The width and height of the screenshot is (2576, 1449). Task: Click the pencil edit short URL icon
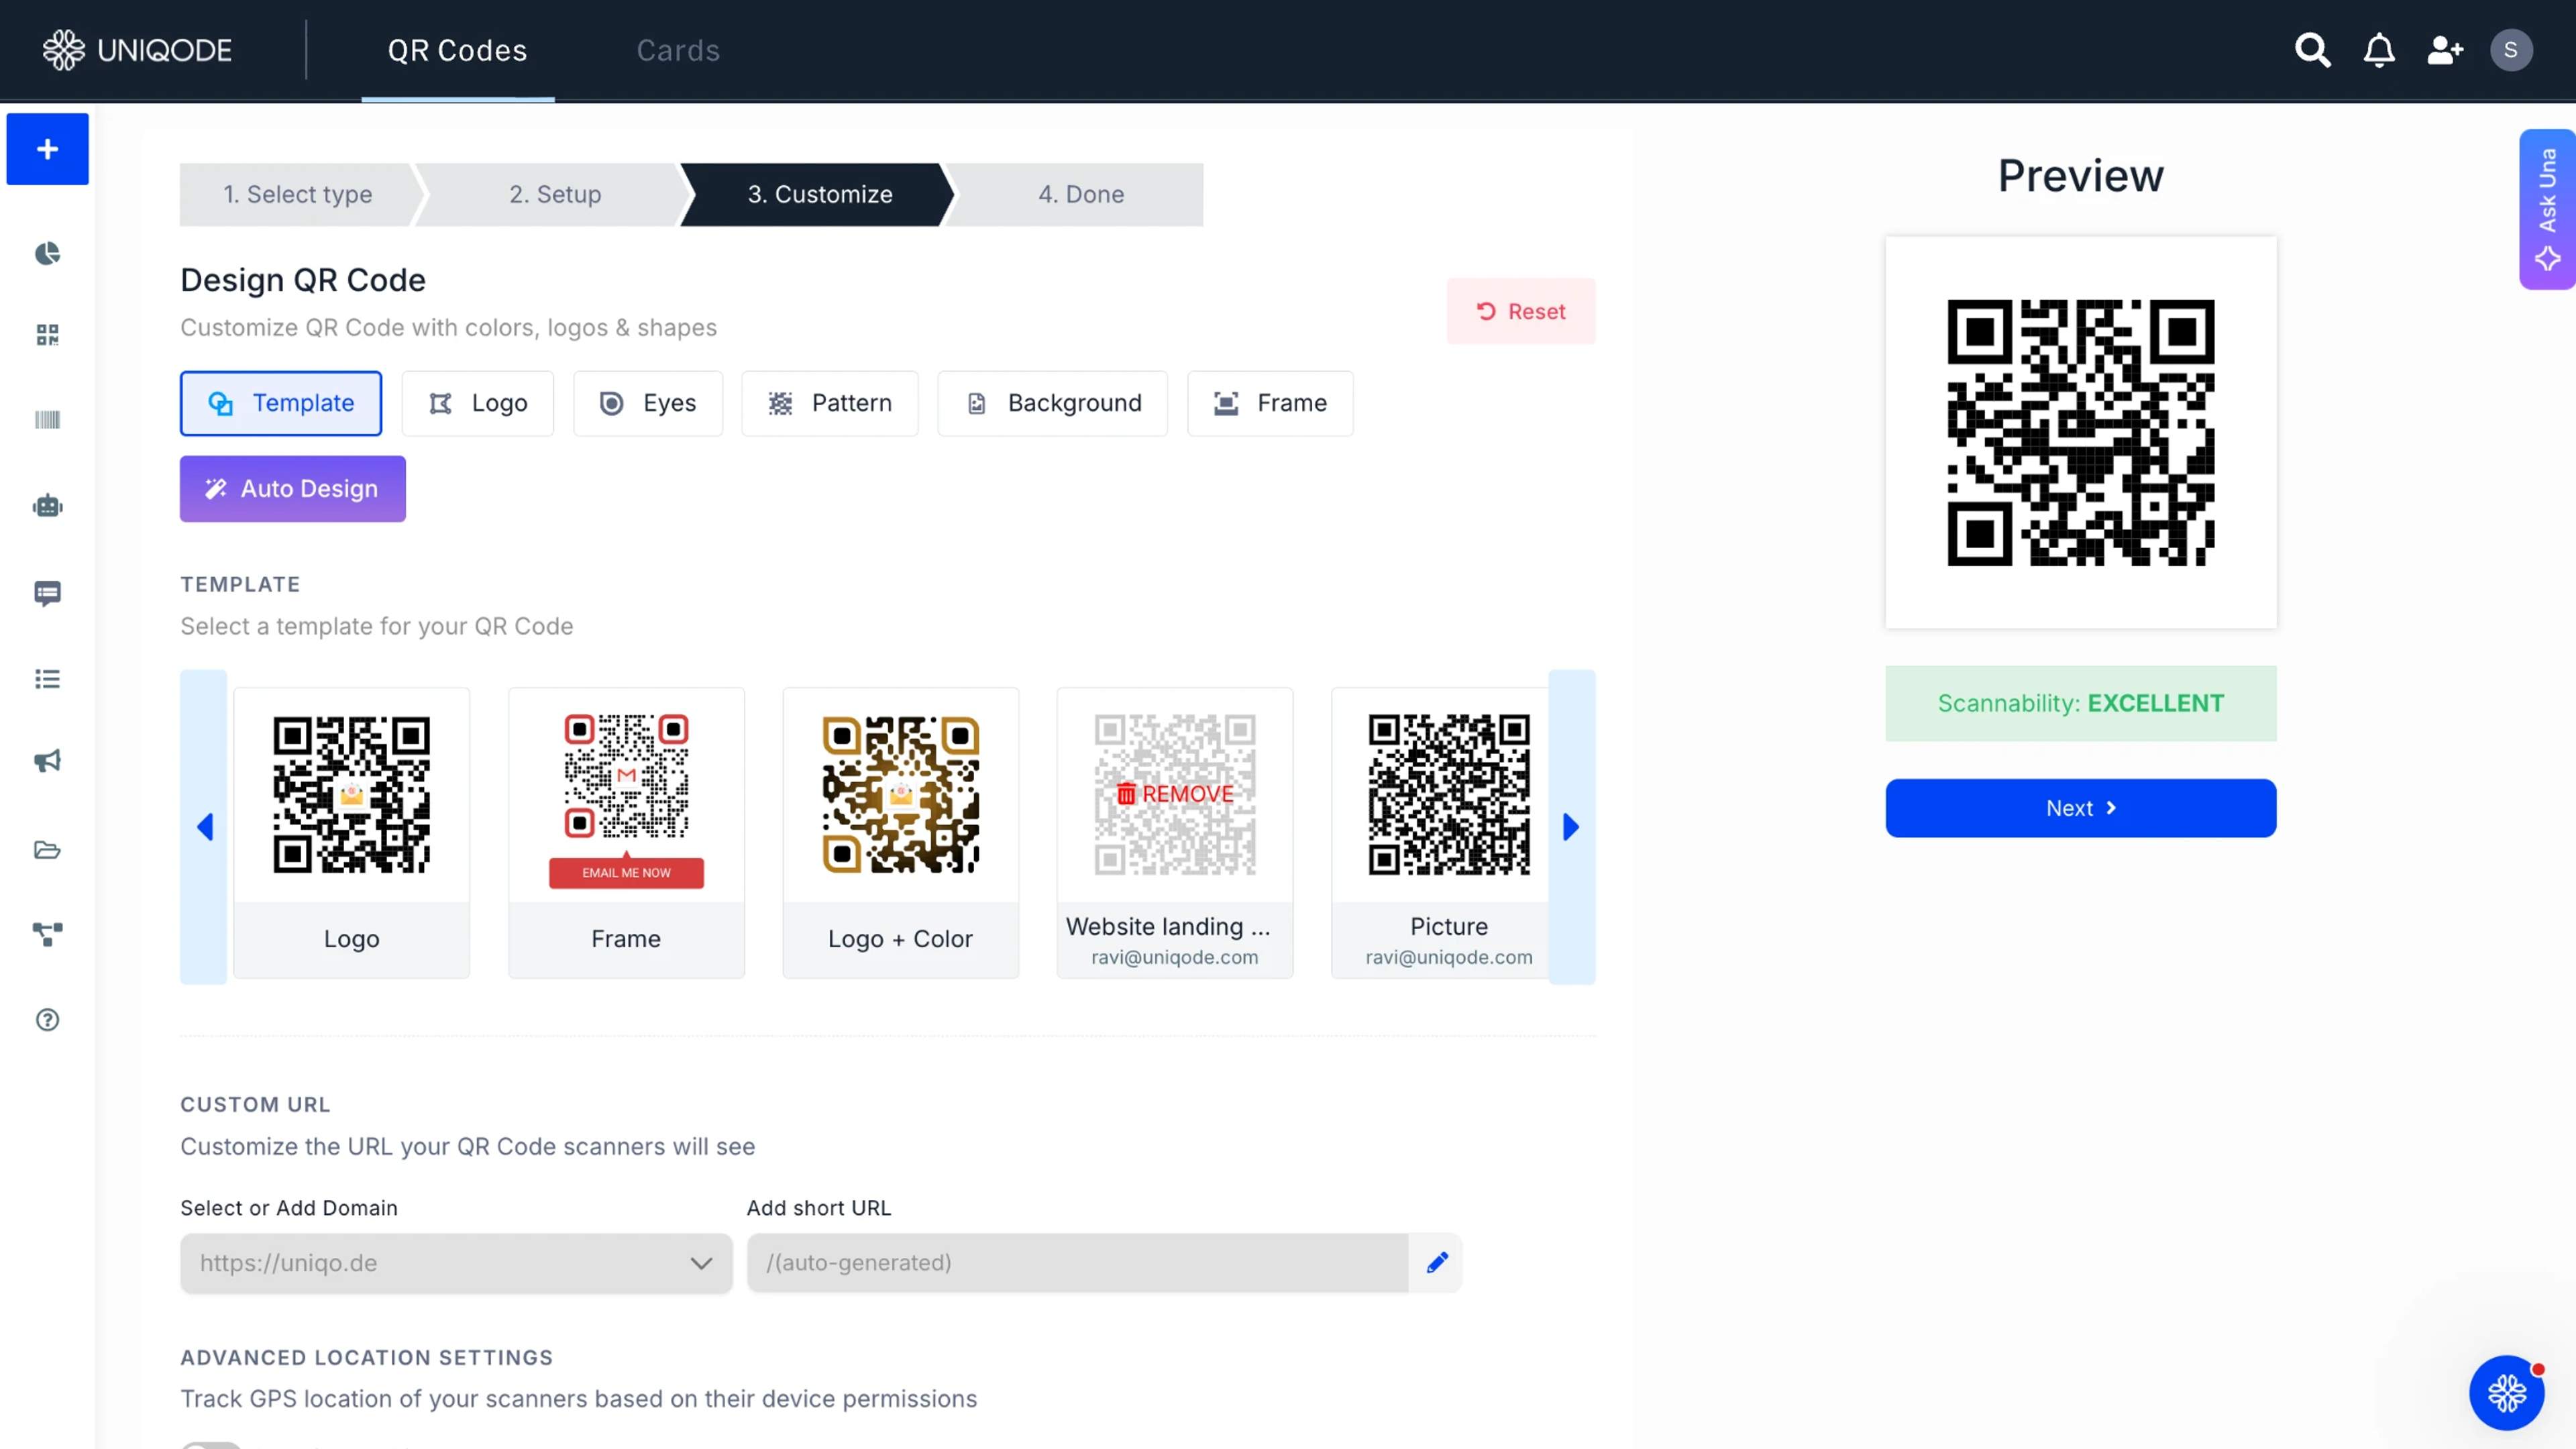pos(1437,1263)
